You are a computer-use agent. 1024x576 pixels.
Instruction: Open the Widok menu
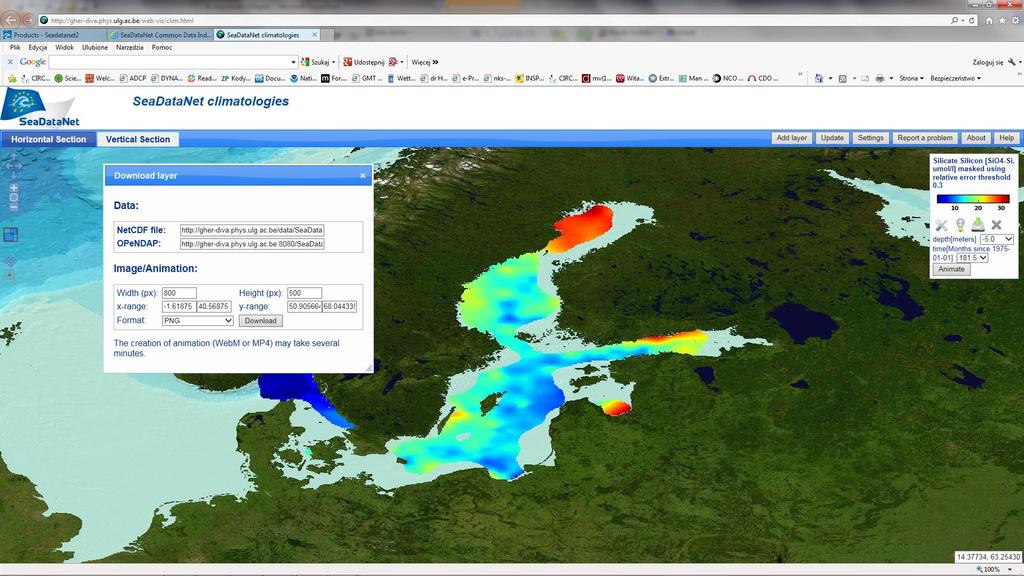coord(64,47)
